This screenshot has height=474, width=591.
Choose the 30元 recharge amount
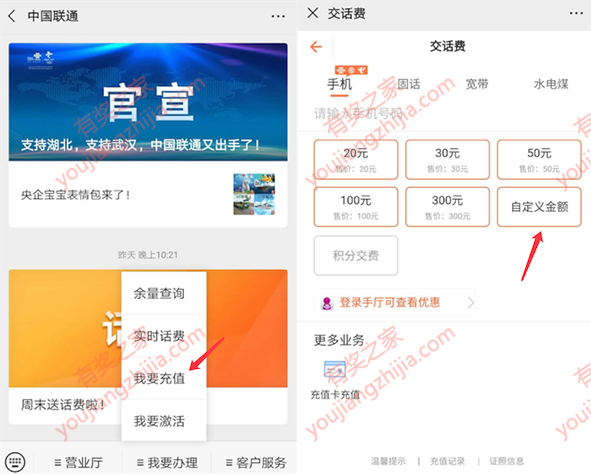[447, 159]
